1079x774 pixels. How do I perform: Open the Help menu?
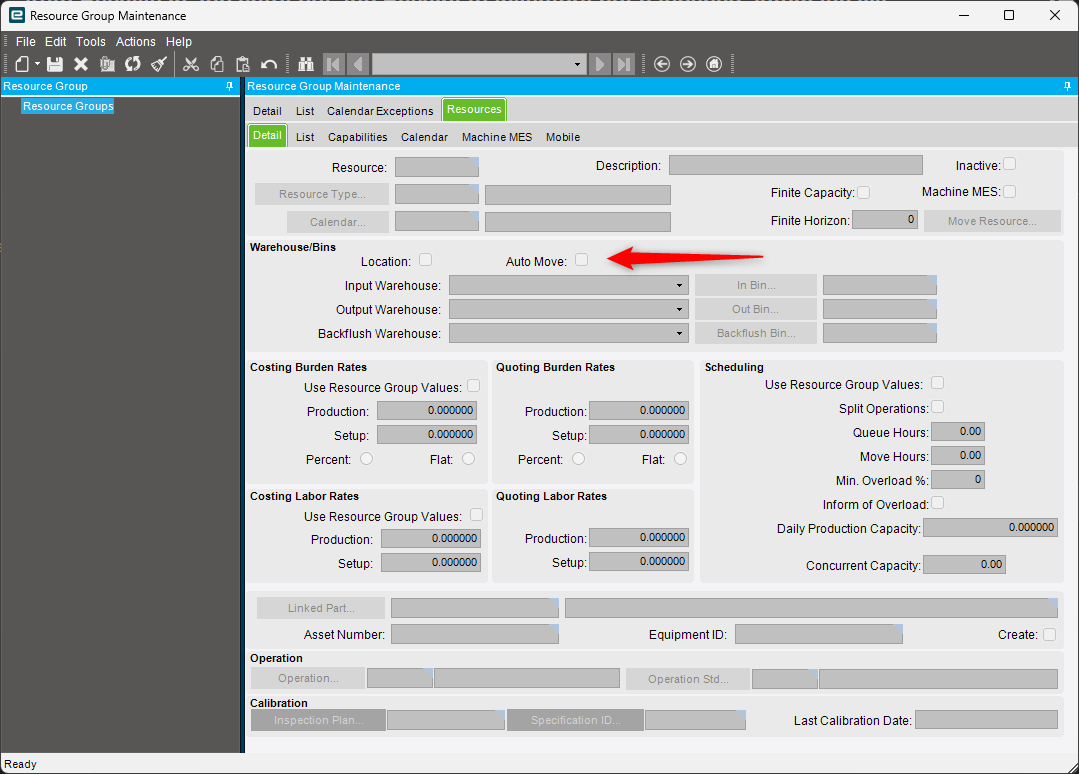179,42
